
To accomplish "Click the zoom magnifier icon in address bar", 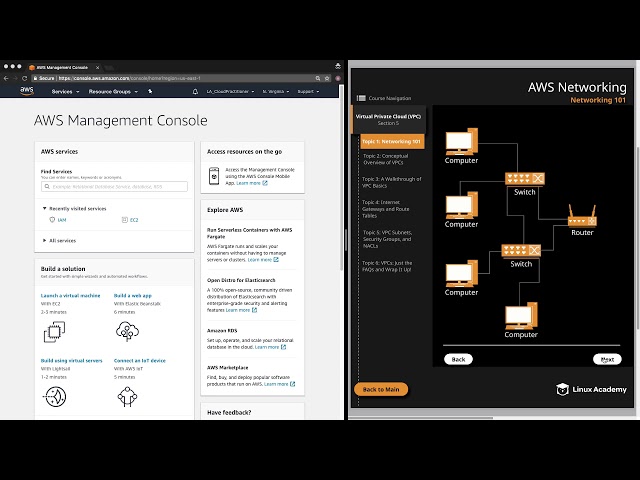I will tap(318, 78).
